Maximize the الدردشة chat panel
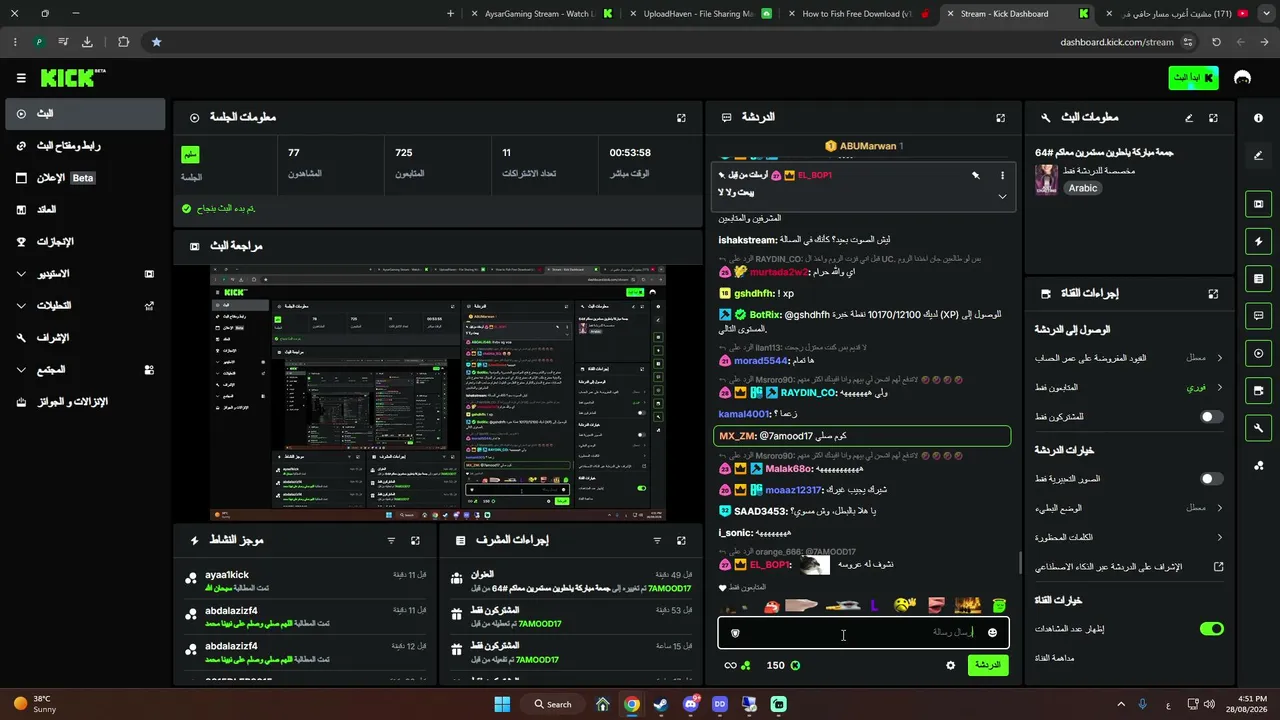 [1000, 118]
